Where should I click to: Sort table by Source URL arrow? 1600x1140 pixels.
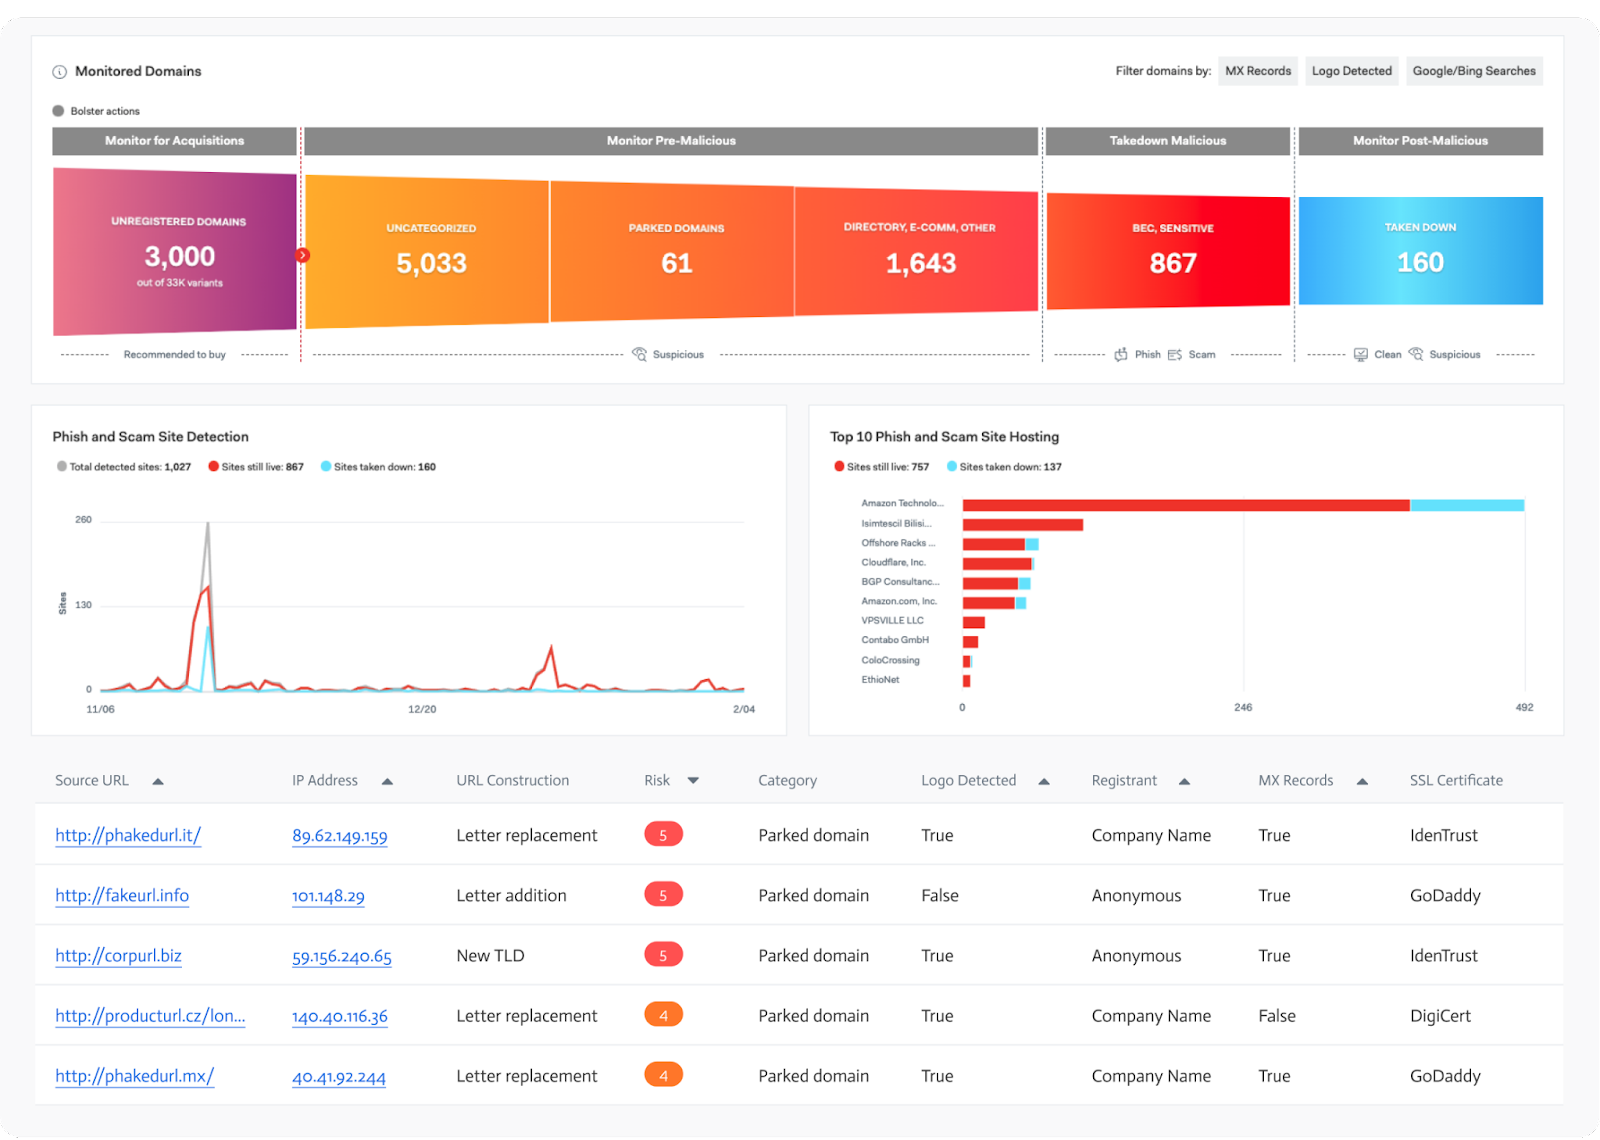click(158, 781)
